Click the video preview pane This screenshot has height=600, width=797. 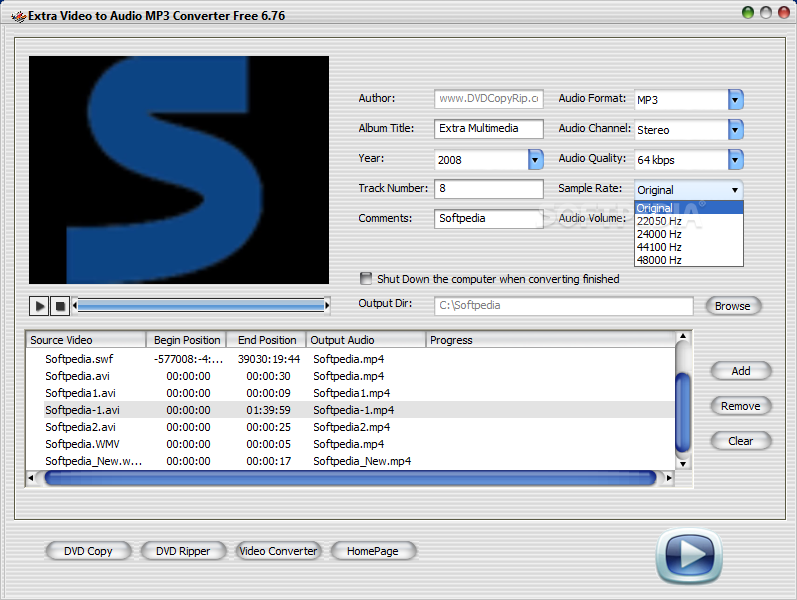pyautogui.click(x=179, y=170)
